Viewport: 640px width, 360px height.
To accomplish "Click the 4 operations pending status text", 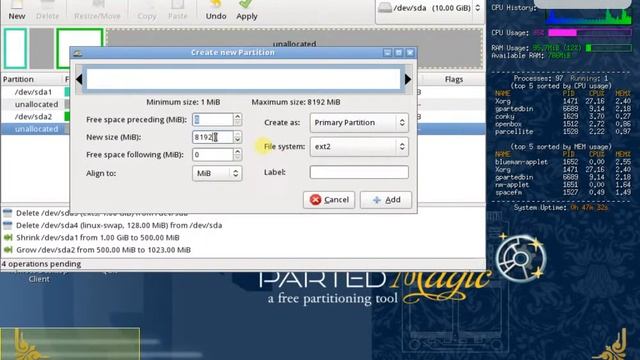I will (41, 264).
